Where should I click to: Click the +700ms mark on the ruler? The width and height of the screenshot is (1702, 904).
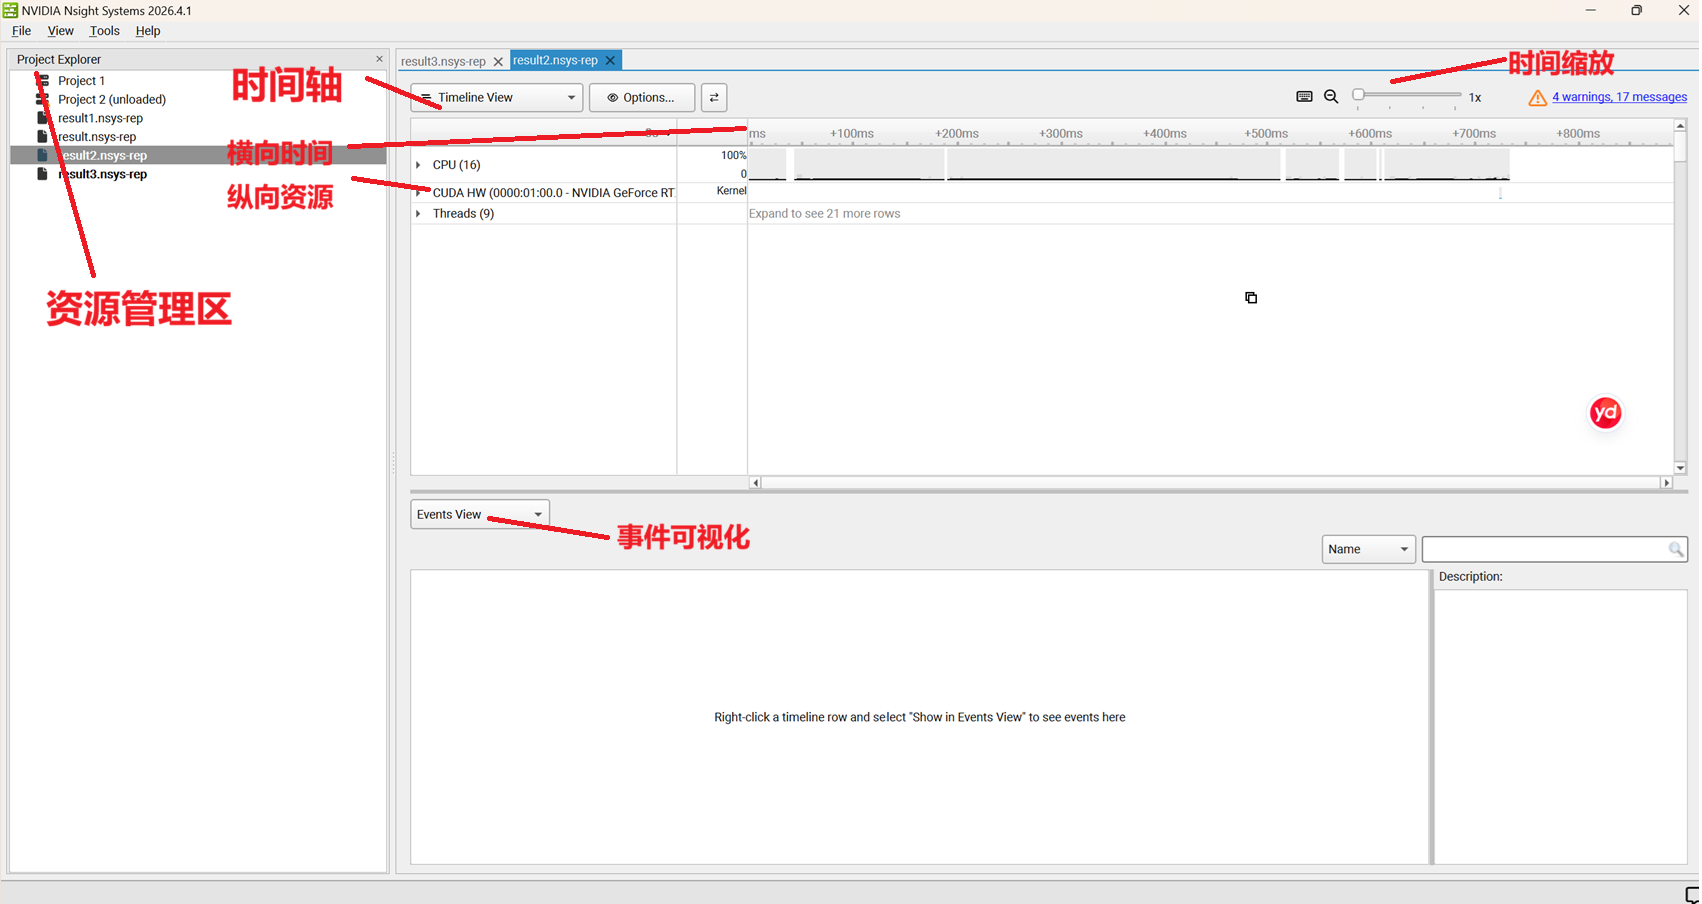click(x=1475, y=134)
